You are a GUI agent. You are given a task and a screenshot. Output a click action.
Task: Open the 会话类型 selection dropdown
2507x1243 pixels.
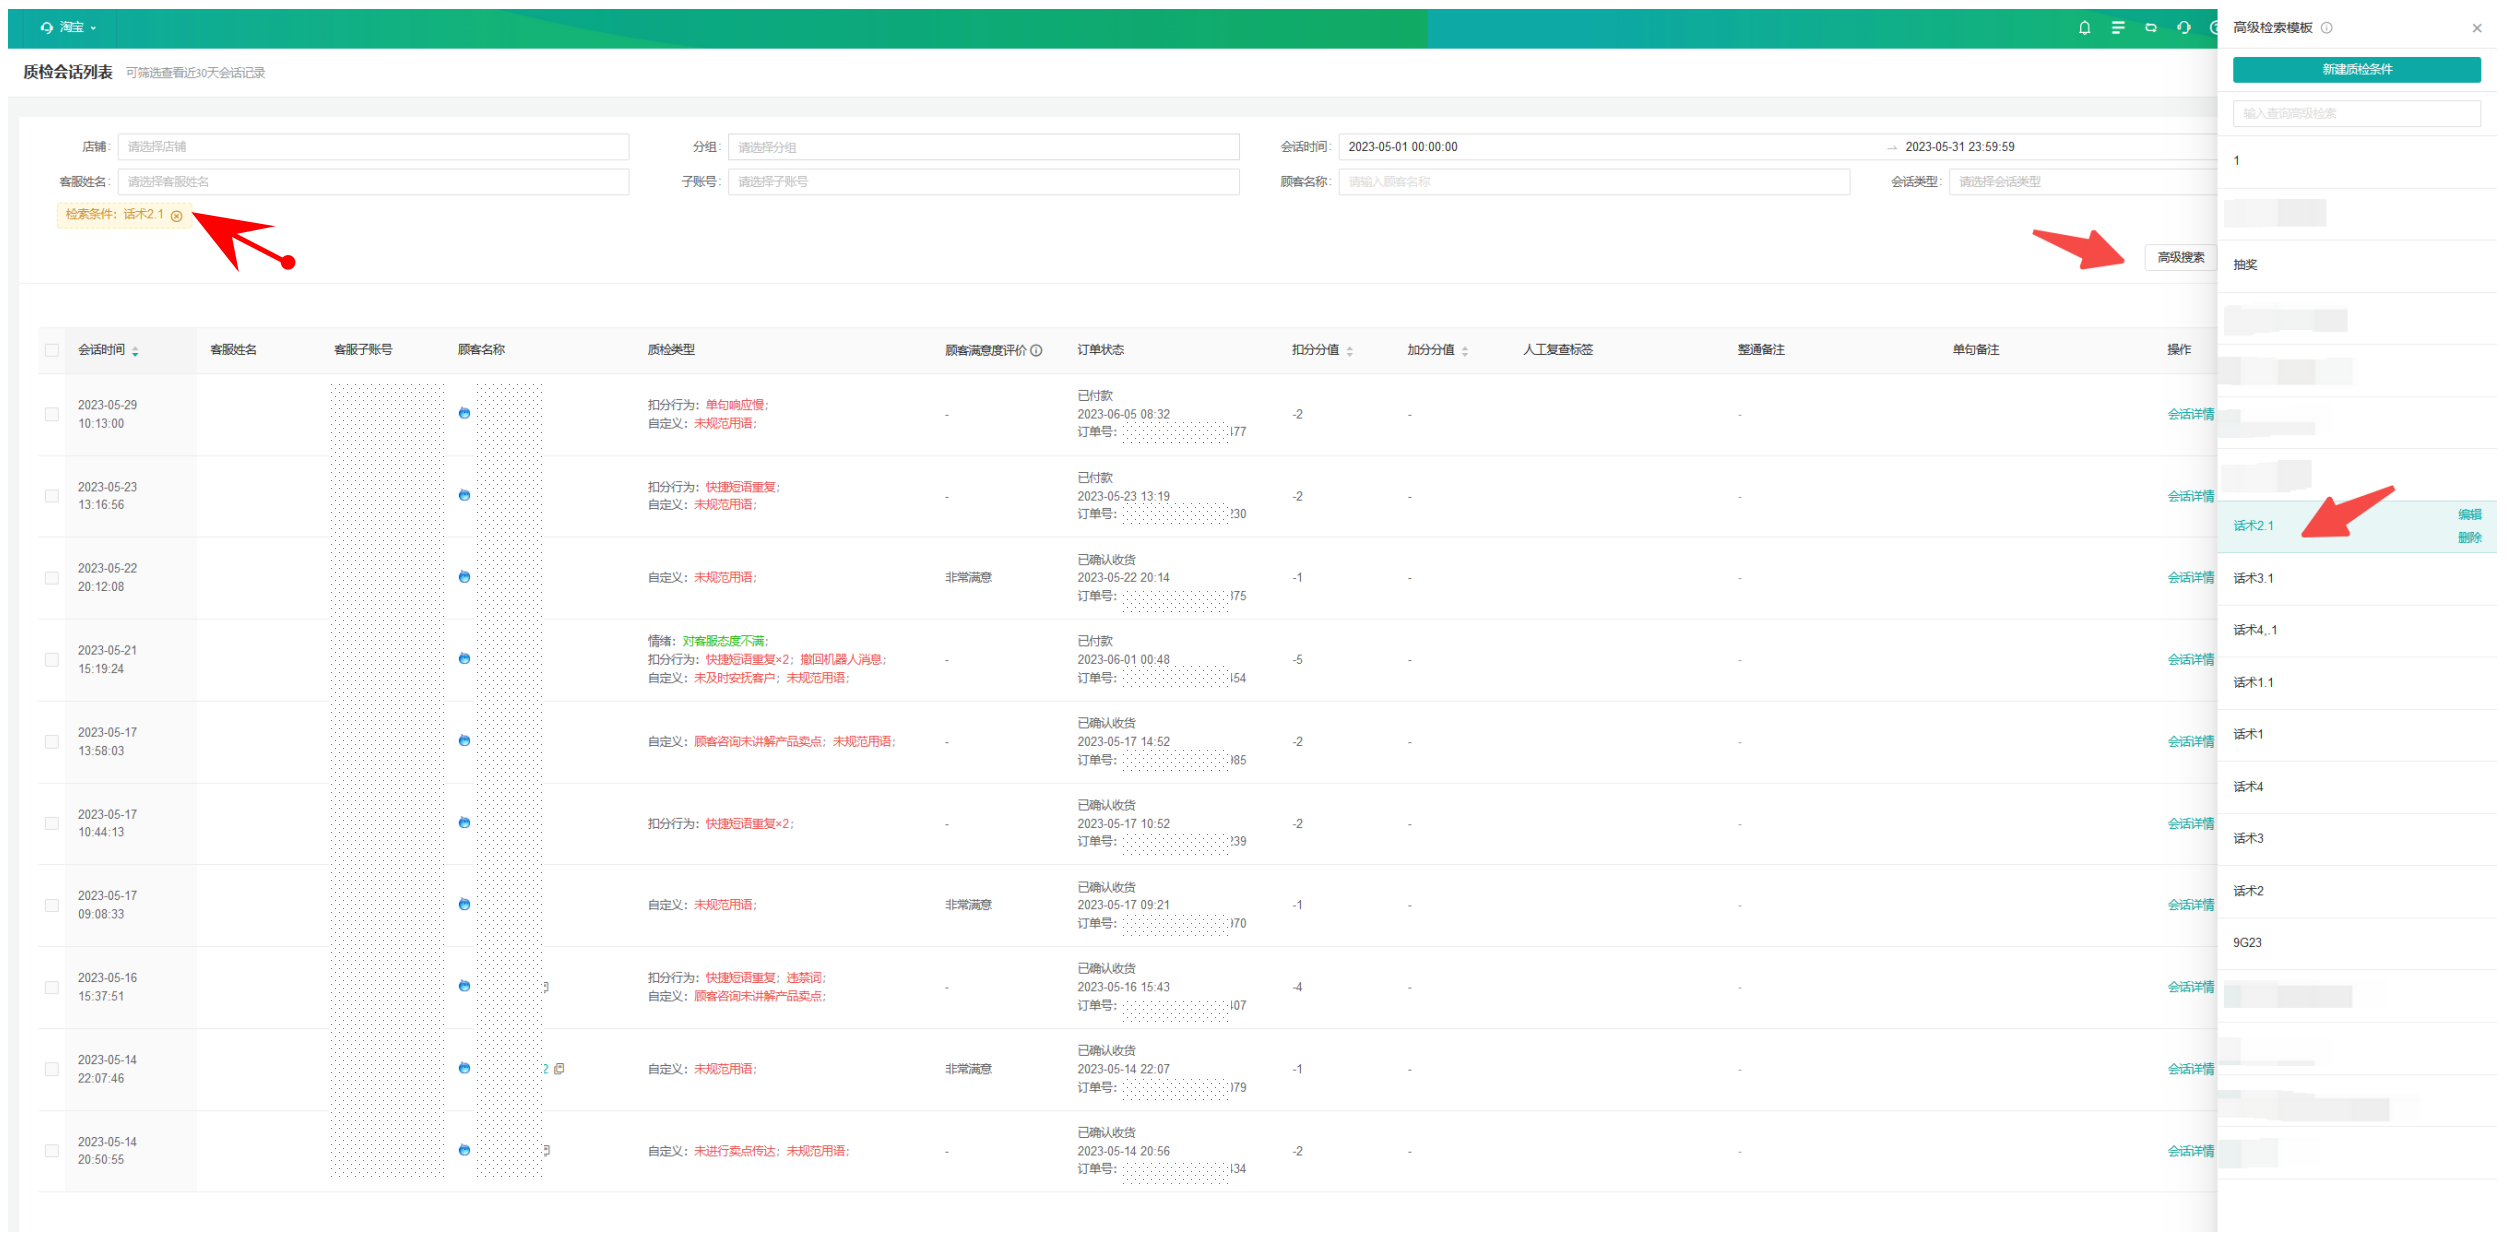point(2083,182)
